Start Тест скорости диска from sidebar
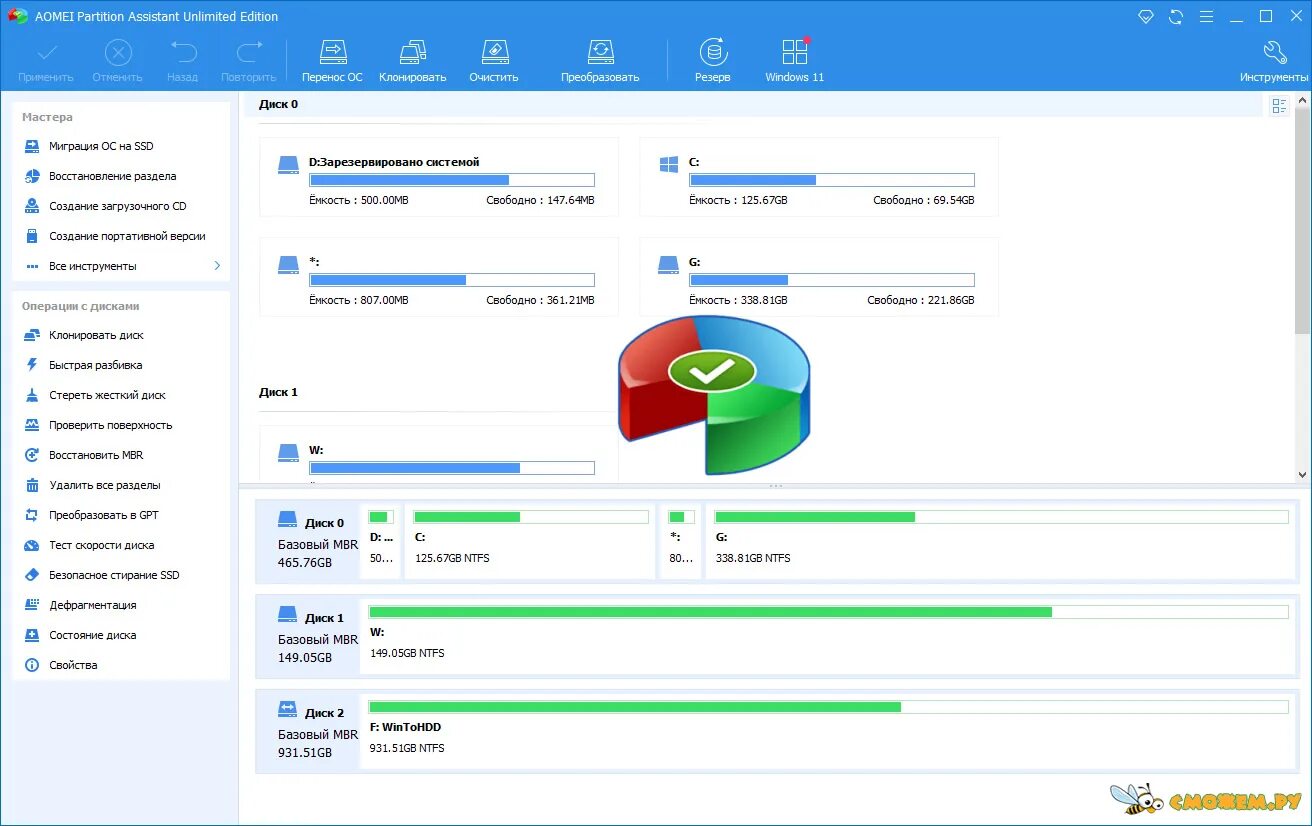 tap(100, 545)
